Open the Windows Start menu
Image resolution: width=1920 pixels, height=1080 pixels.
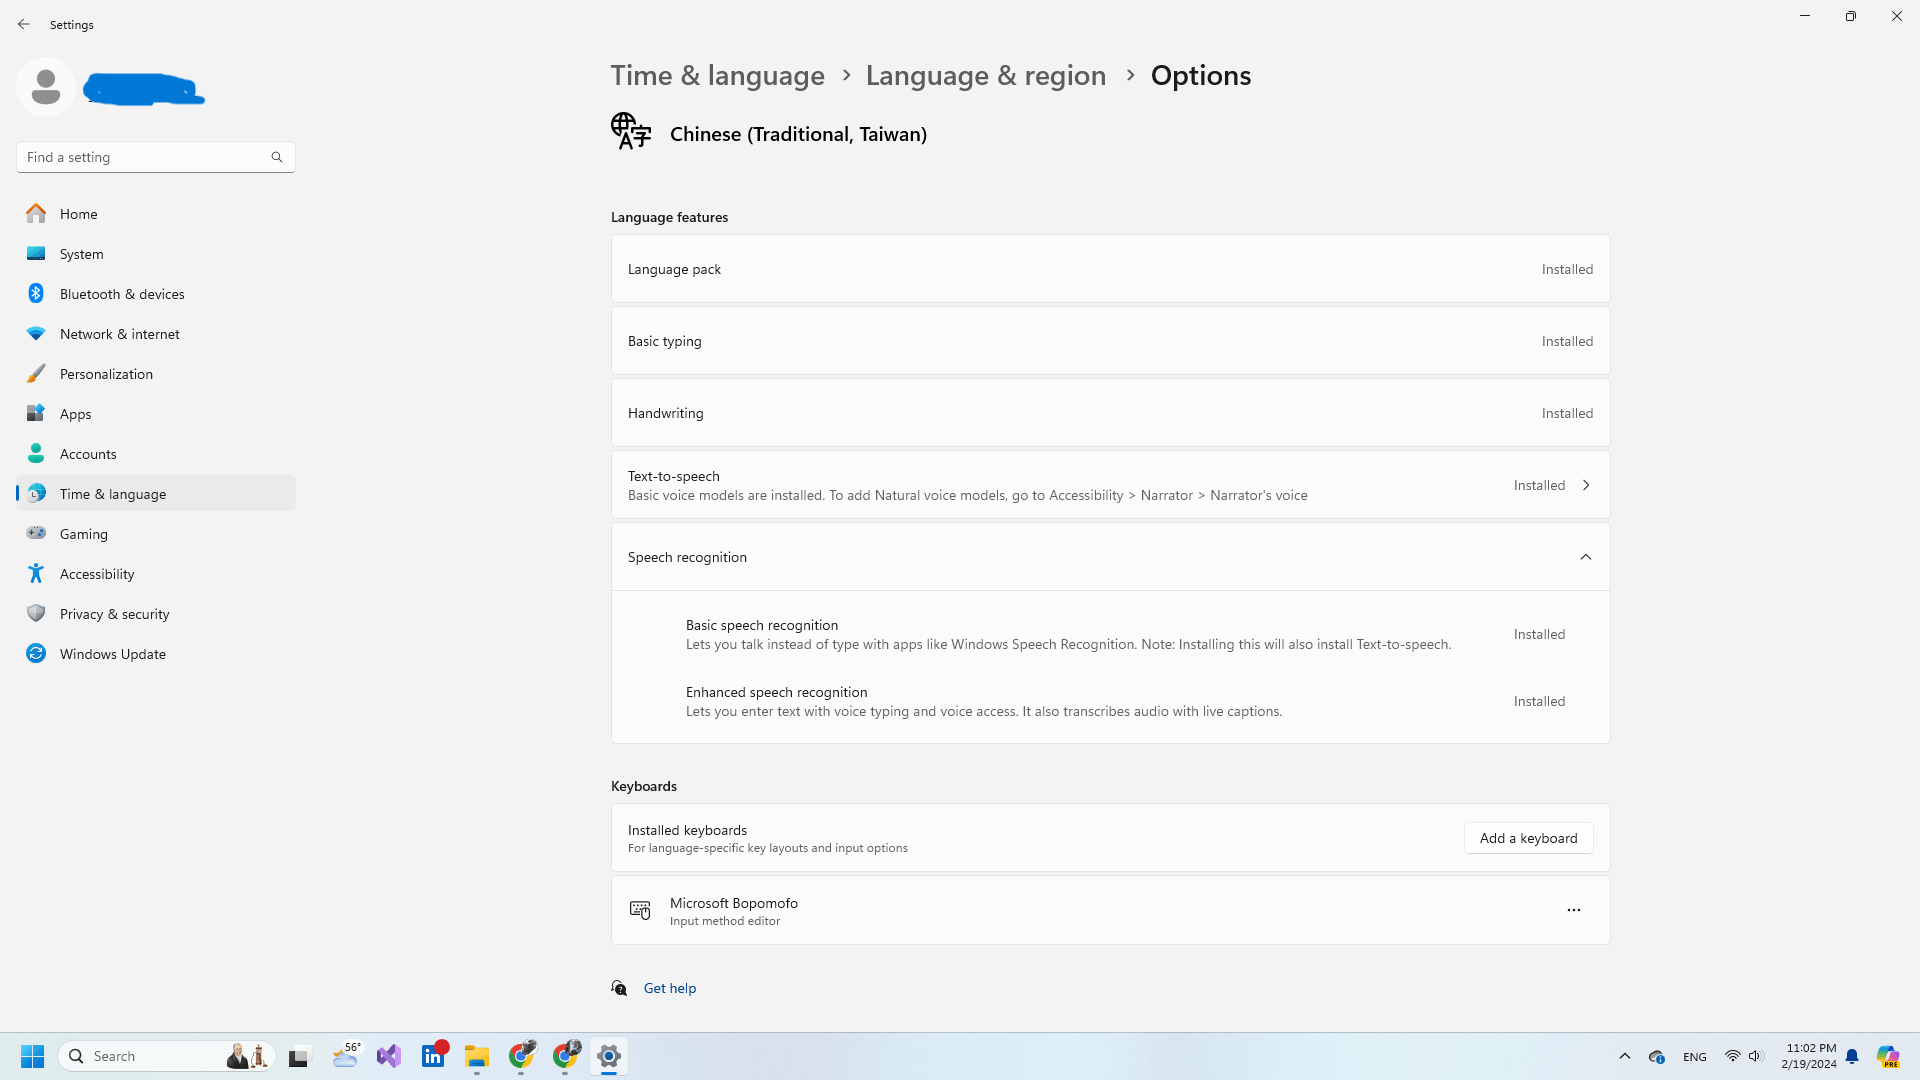32,1056
